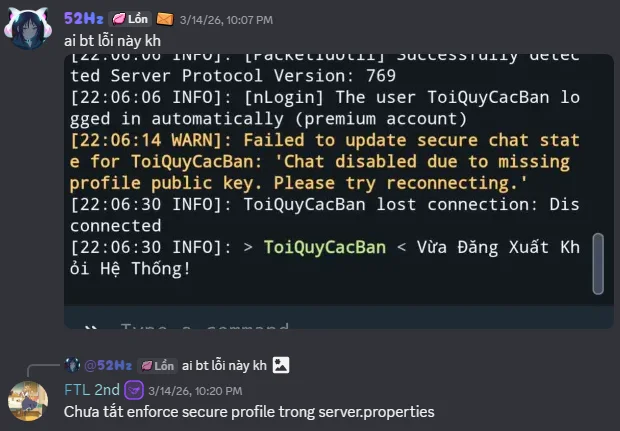Click the 52Hz username on first message

click(x=84, y=19)
